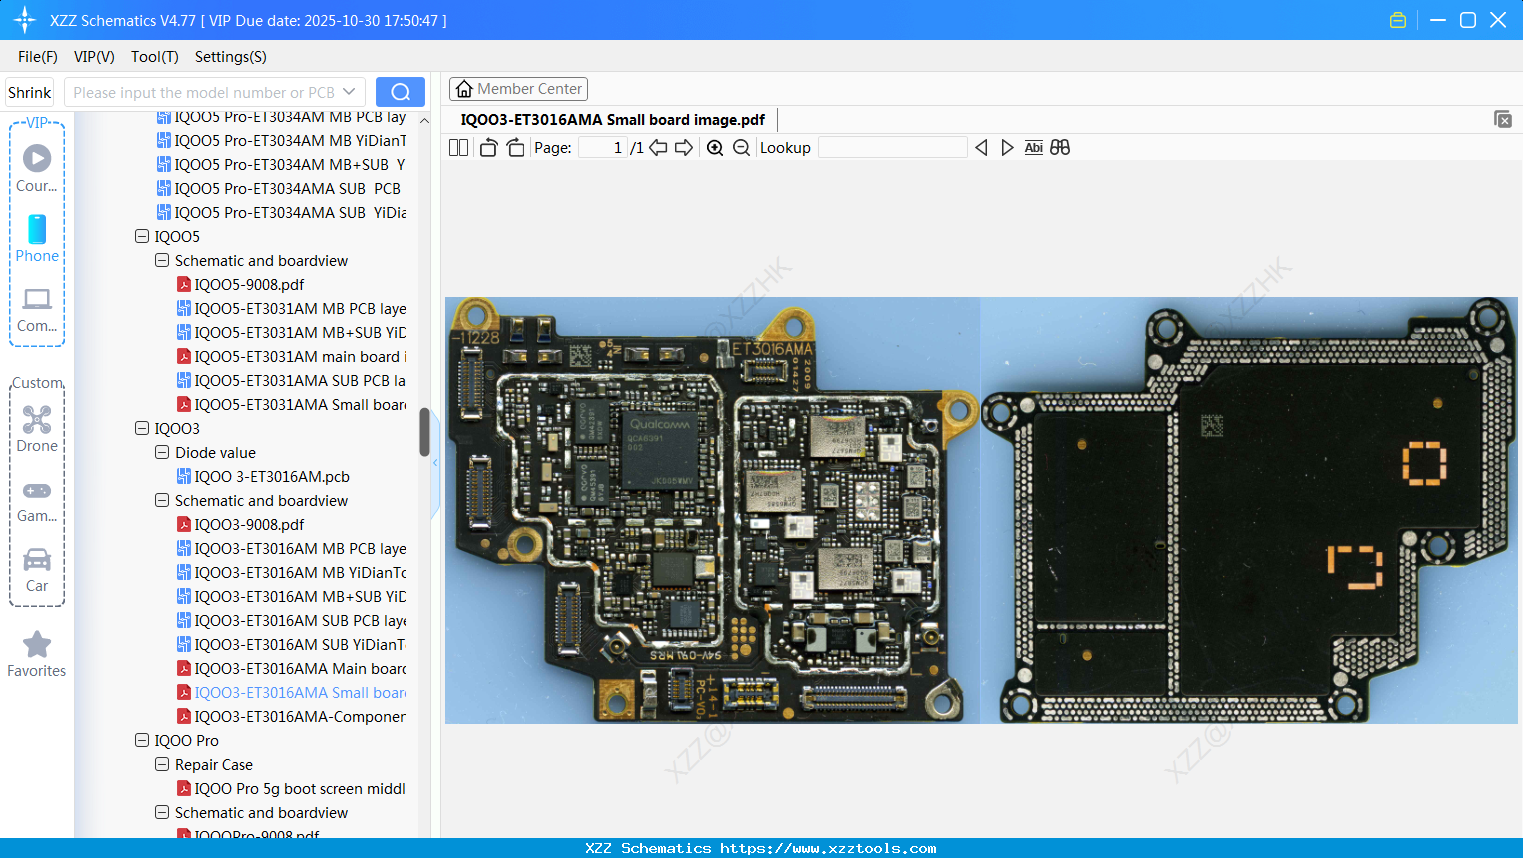Collapse the Diode value branch
This screenshot has width=1523, height=858.
pos(161,452)
